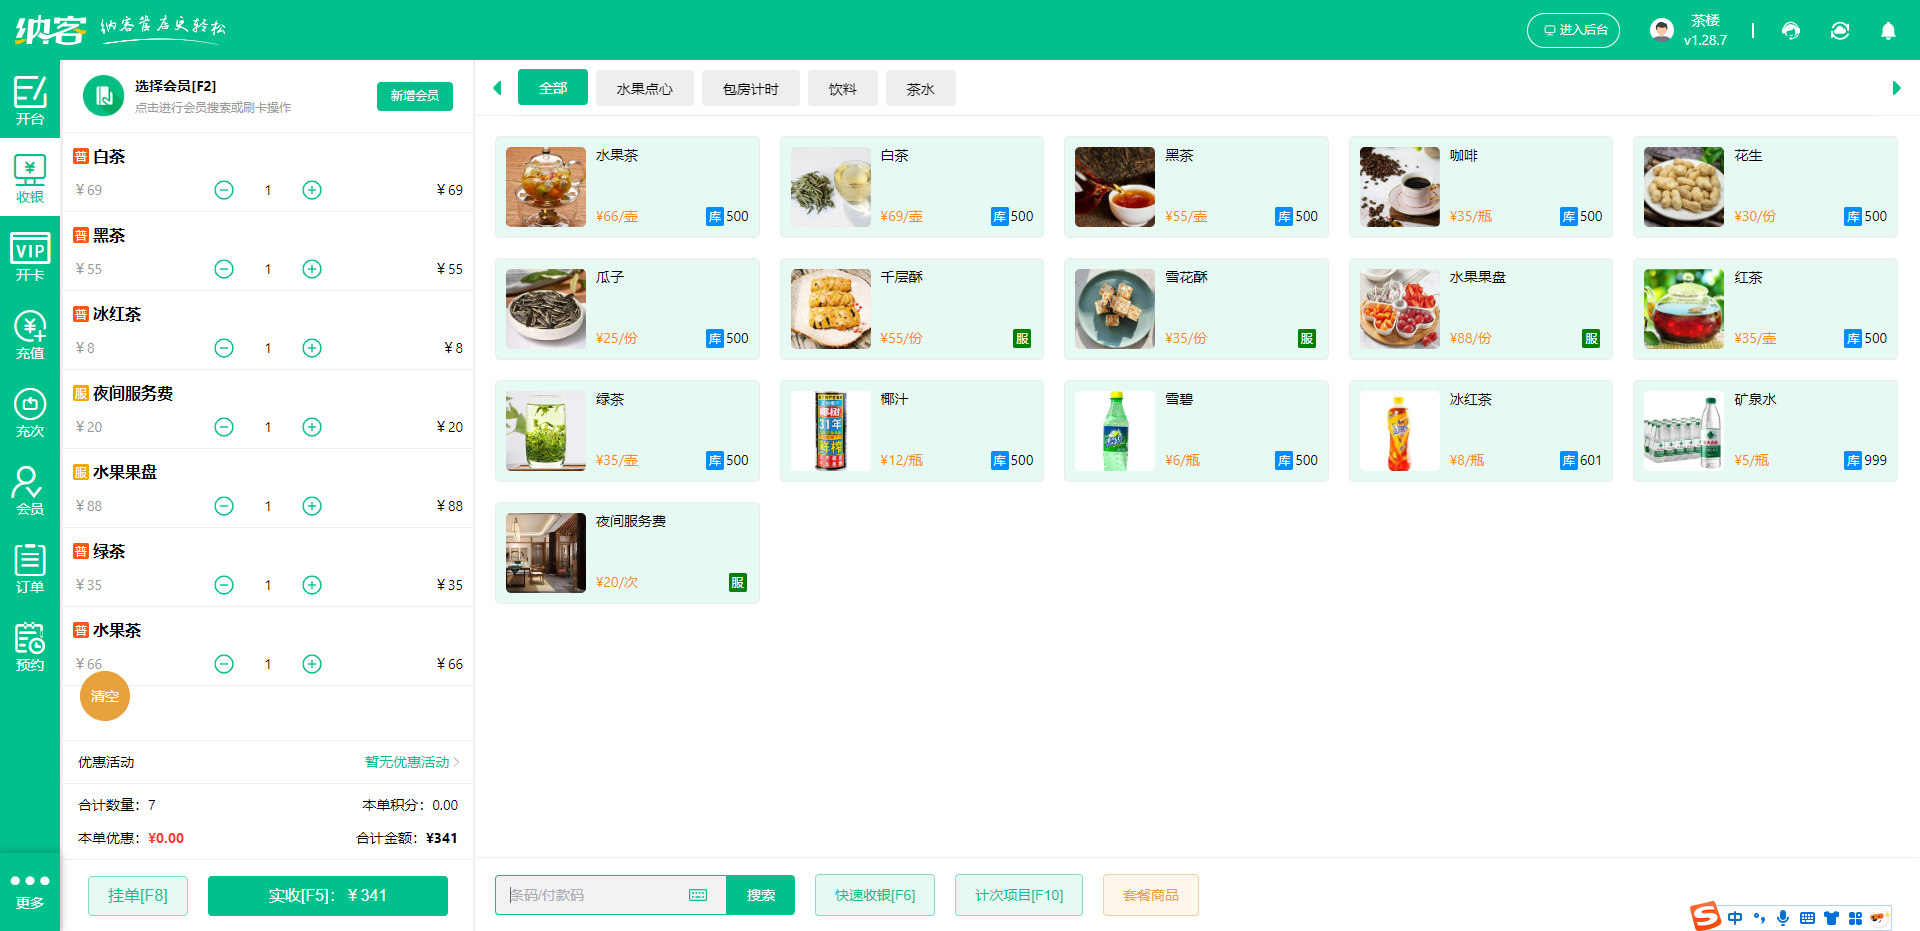Select the 水果点心 category tab

tap(645, 88)
